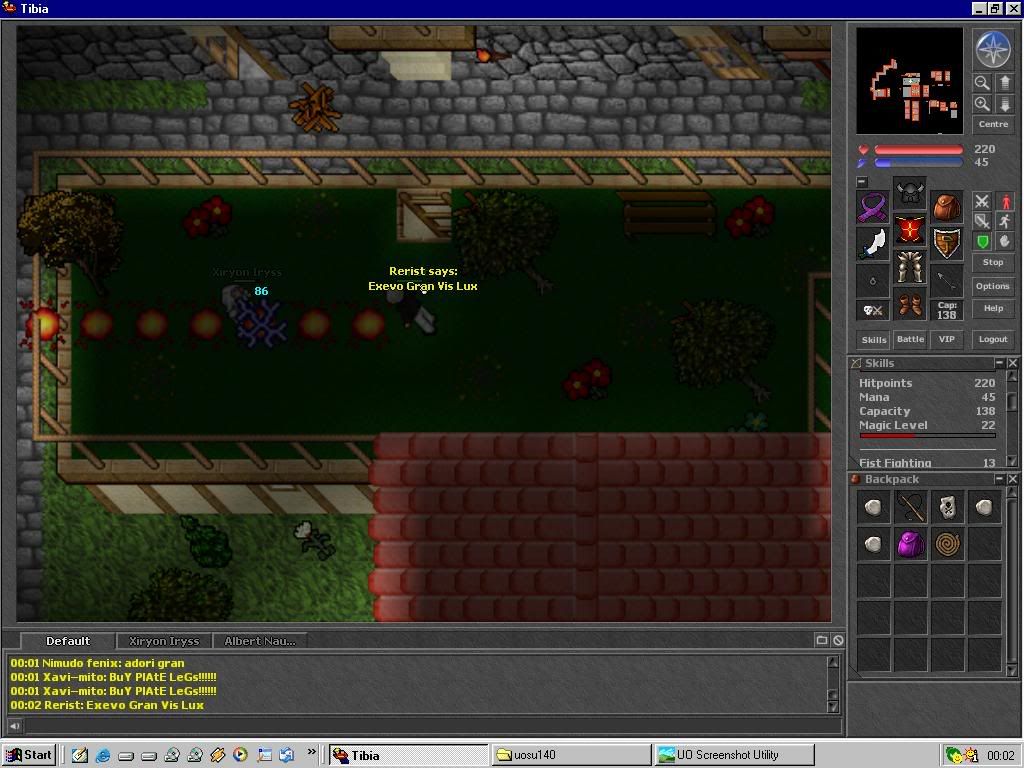The height and width of the screenshot is (768, 1024).
Task: Switch to the Xiryon Iryss chat tab
Action: 164,641
